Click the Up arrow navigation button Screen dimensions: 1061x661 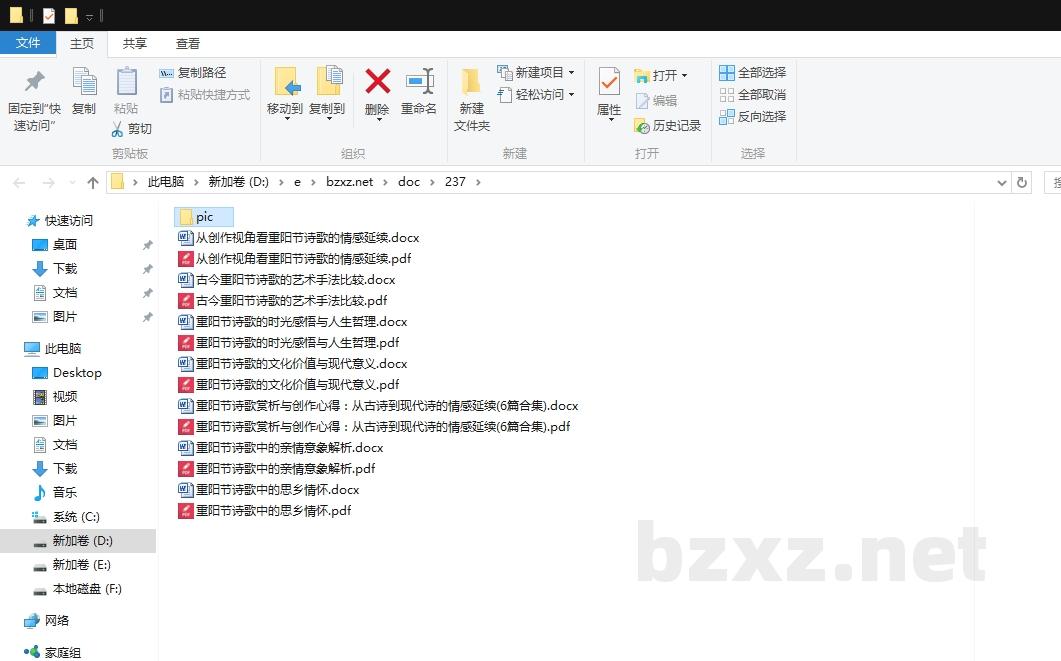[x=93, y=182]
